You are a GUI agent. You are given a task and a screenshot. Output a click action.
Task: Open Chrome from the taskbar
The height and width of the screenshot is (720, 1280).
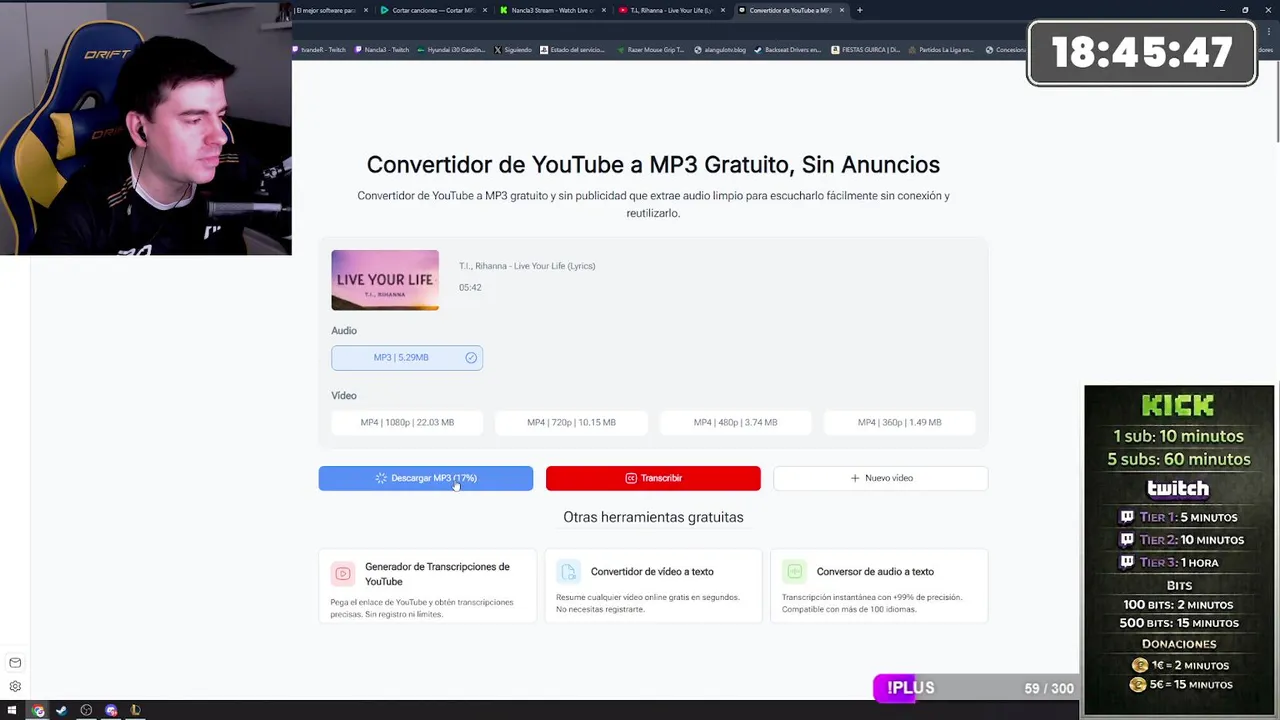point(38,711)
